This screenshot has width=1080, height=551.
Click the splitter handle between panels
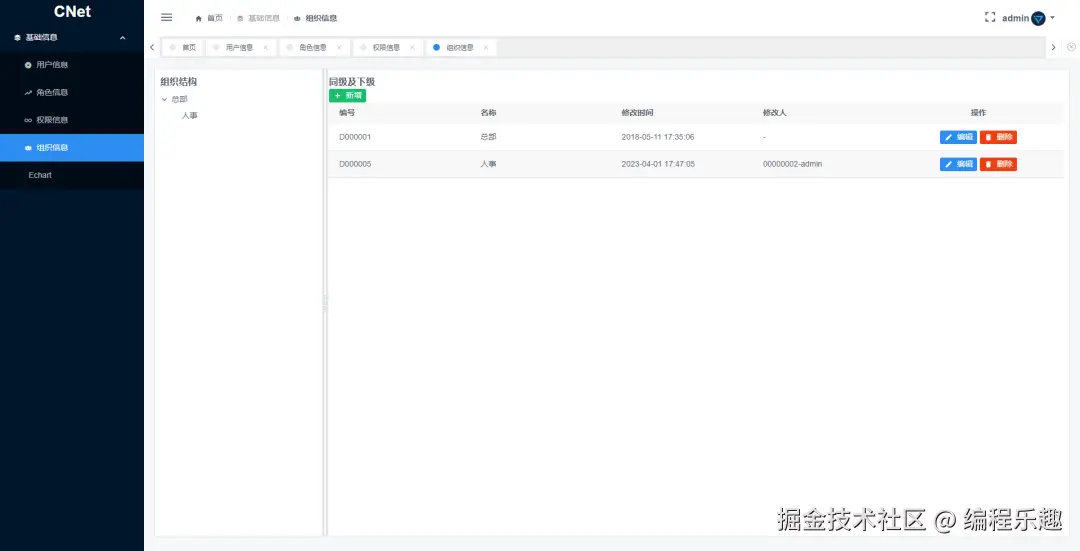[x=325, y=302]
